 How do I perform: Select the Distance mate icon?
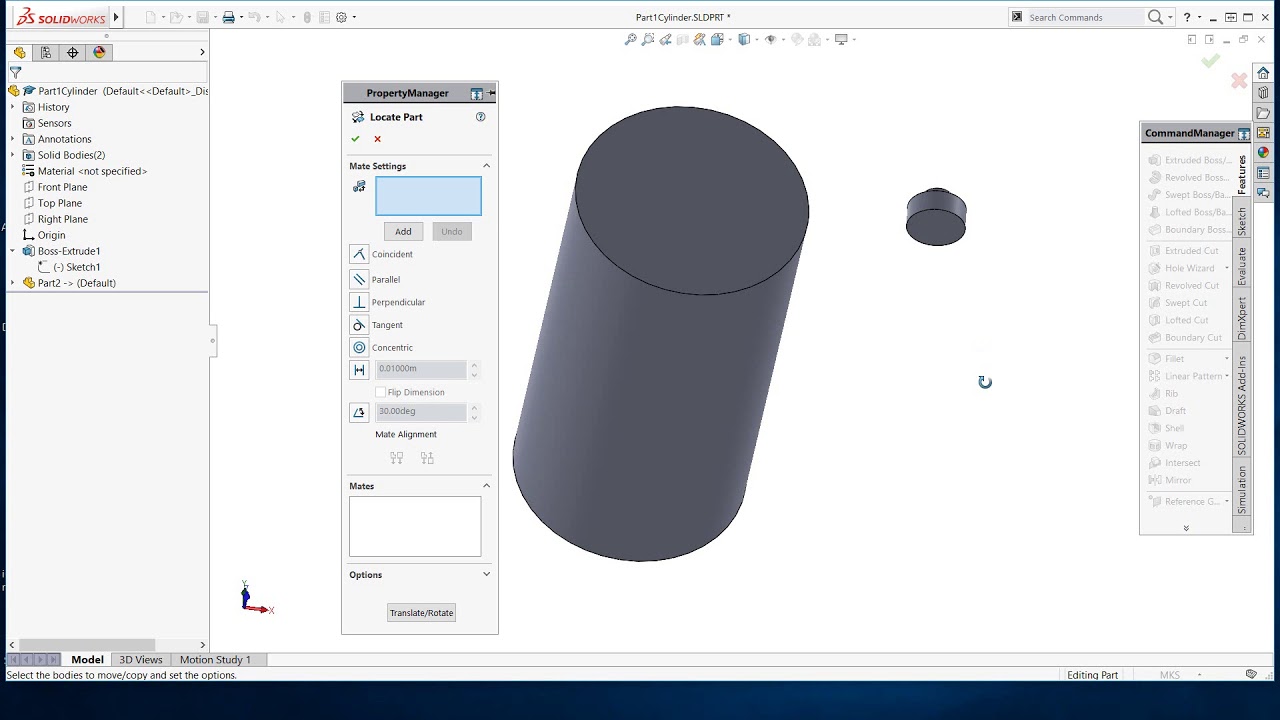pos(359,370)
